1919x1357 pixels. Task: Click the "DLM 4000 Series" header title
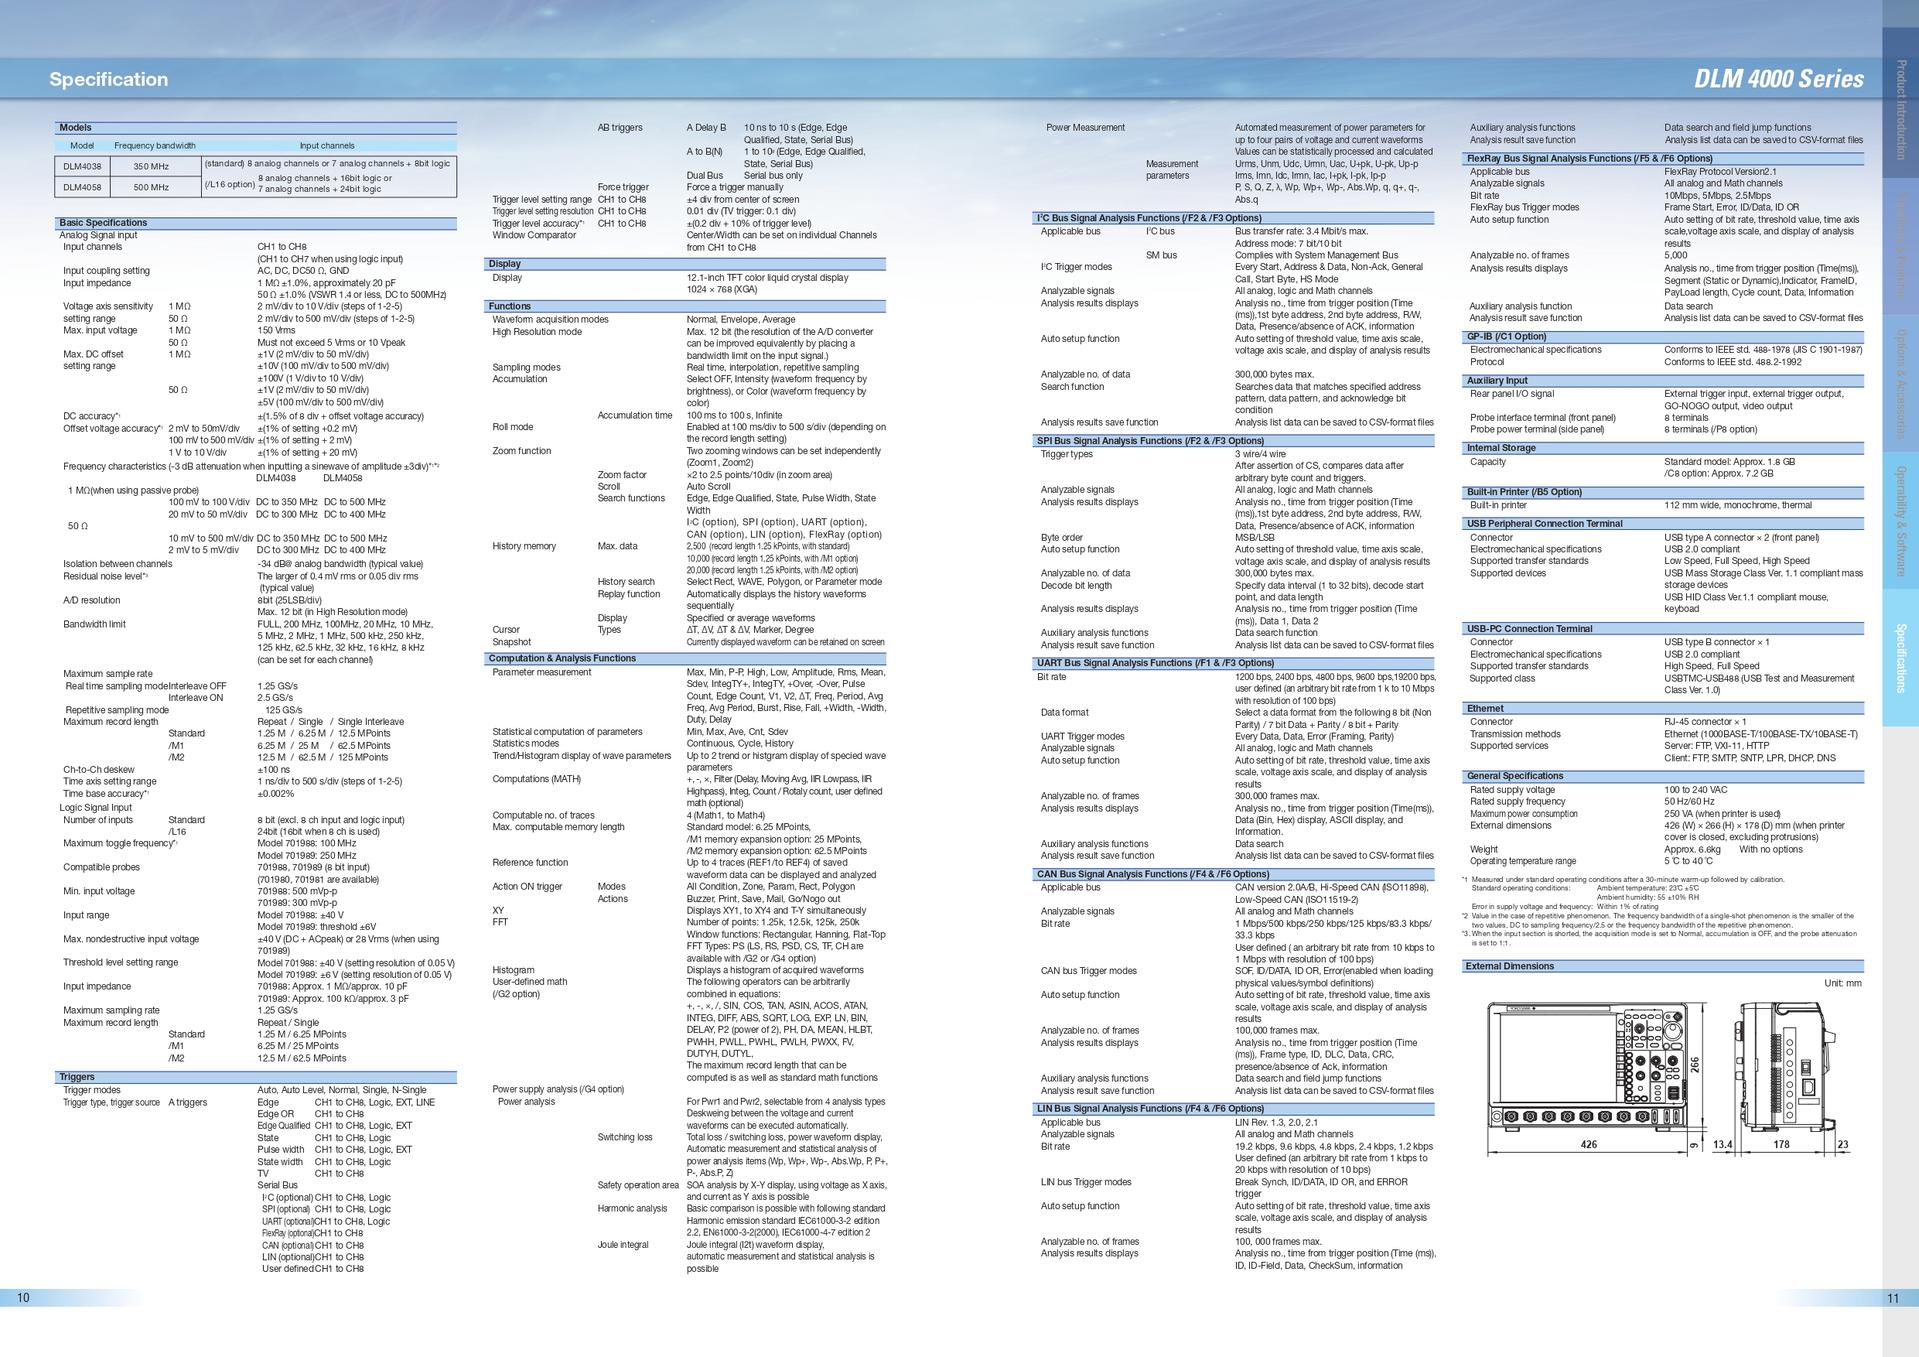tap(1779, 79)
